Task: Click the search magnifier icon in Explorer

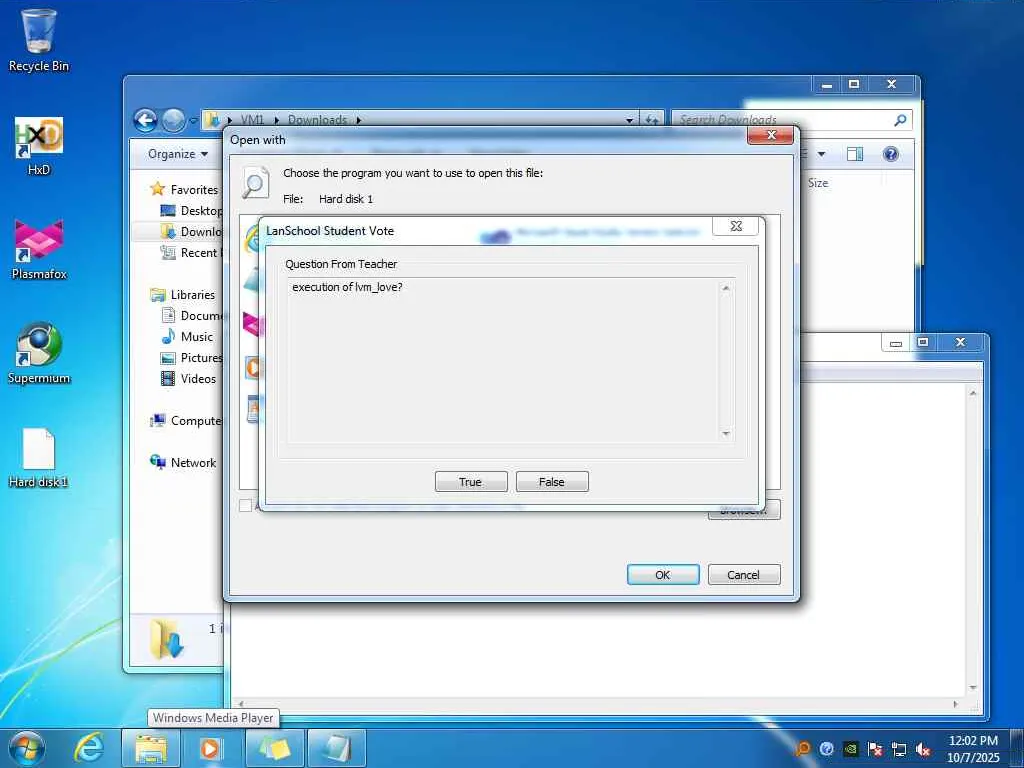Action: (900, 120)
